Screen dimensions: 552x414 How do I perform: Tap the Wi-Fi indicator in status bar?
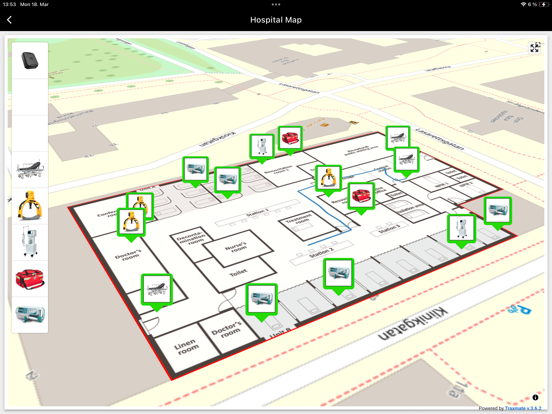[x=523, y=5]
